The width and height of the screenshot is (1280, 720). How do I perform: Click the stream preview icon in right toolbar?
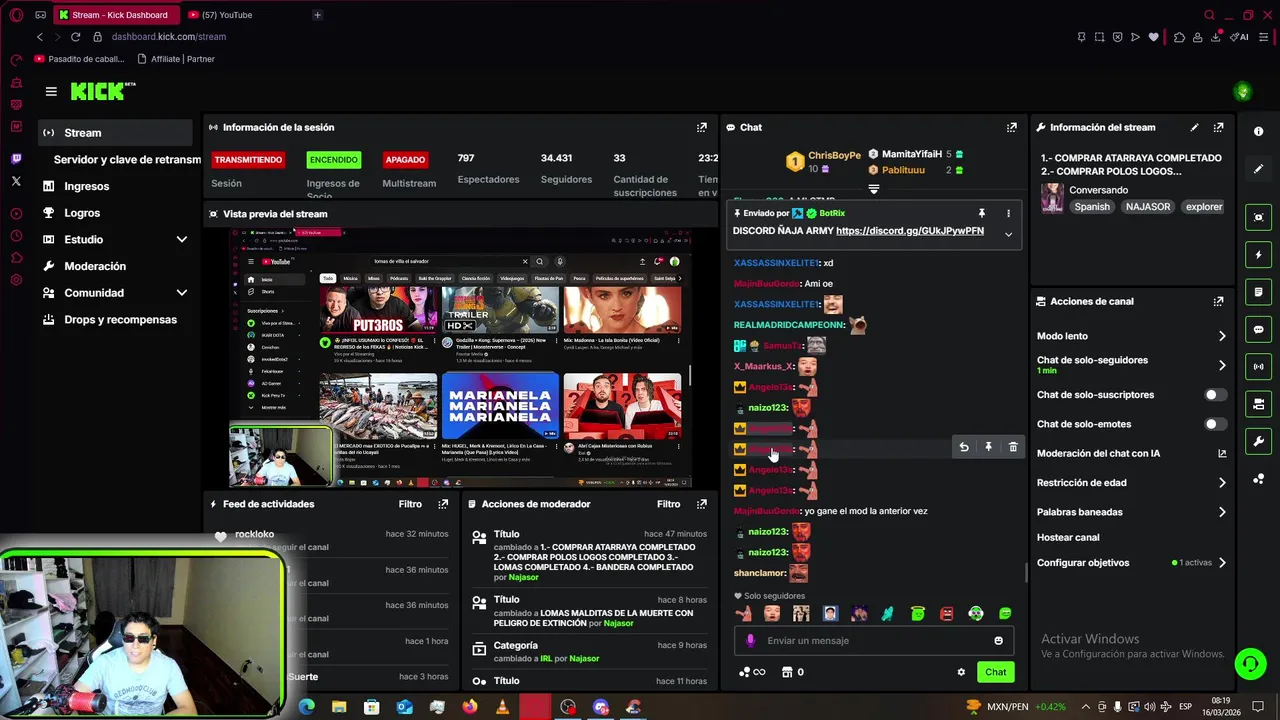[1258, 217]
